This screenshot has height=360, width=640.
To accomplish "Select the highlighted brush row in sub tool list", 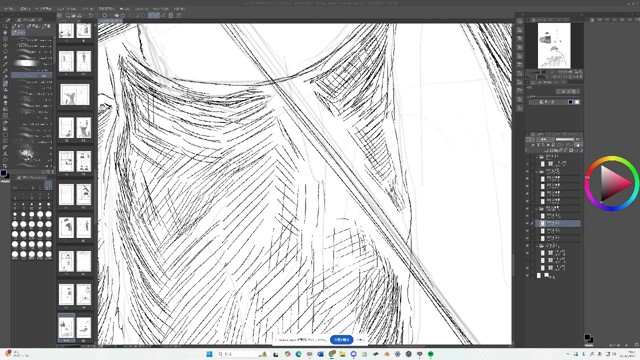I will [32, 76].
